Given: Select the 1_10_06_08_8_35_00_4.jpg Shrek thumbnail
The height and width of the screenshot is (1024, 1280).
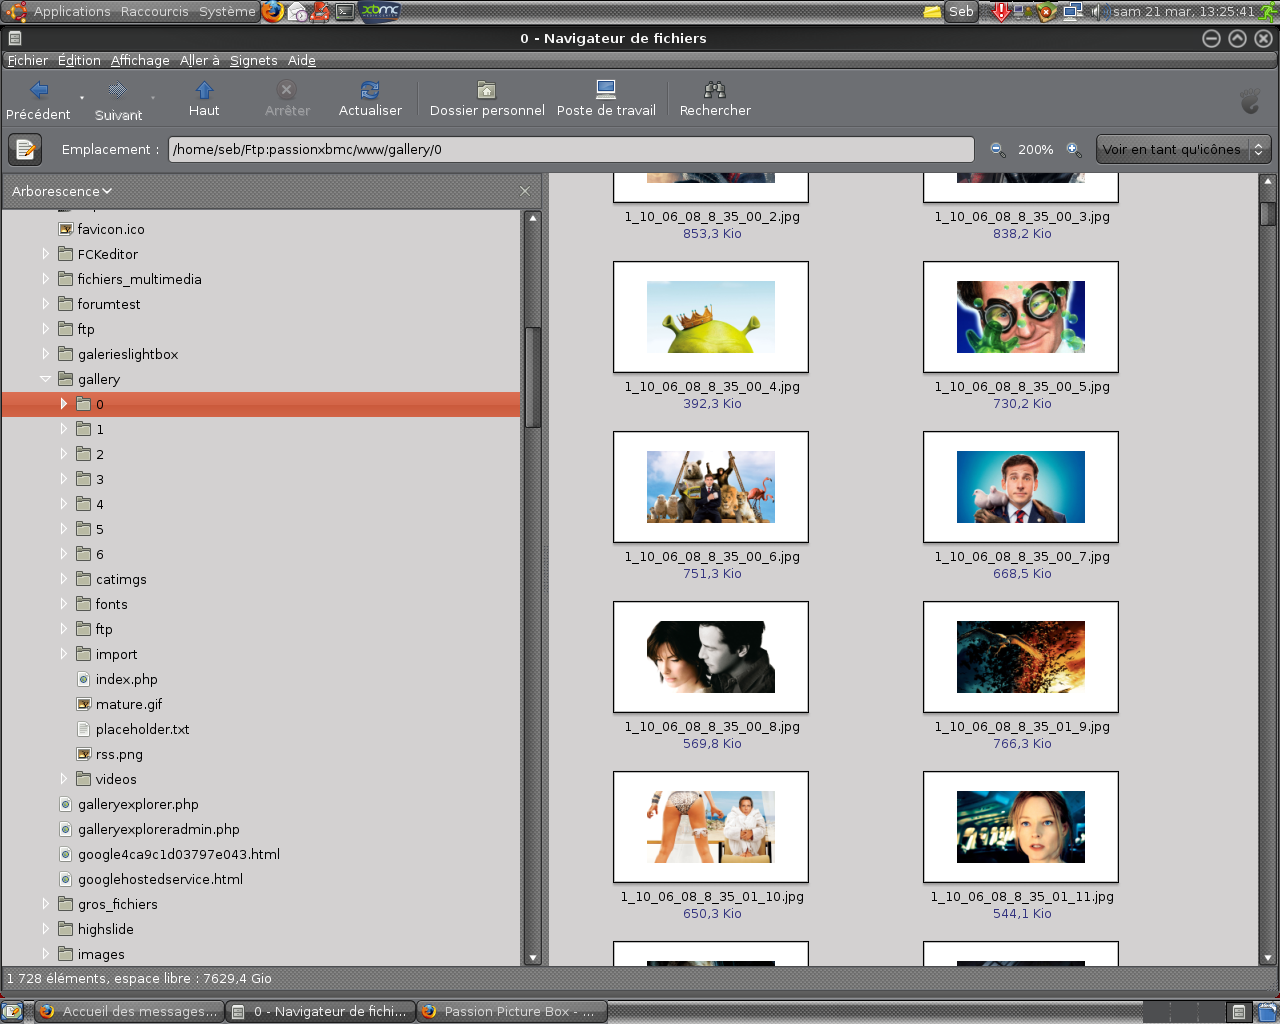Looking at the screenshot, I should [711, 317].
